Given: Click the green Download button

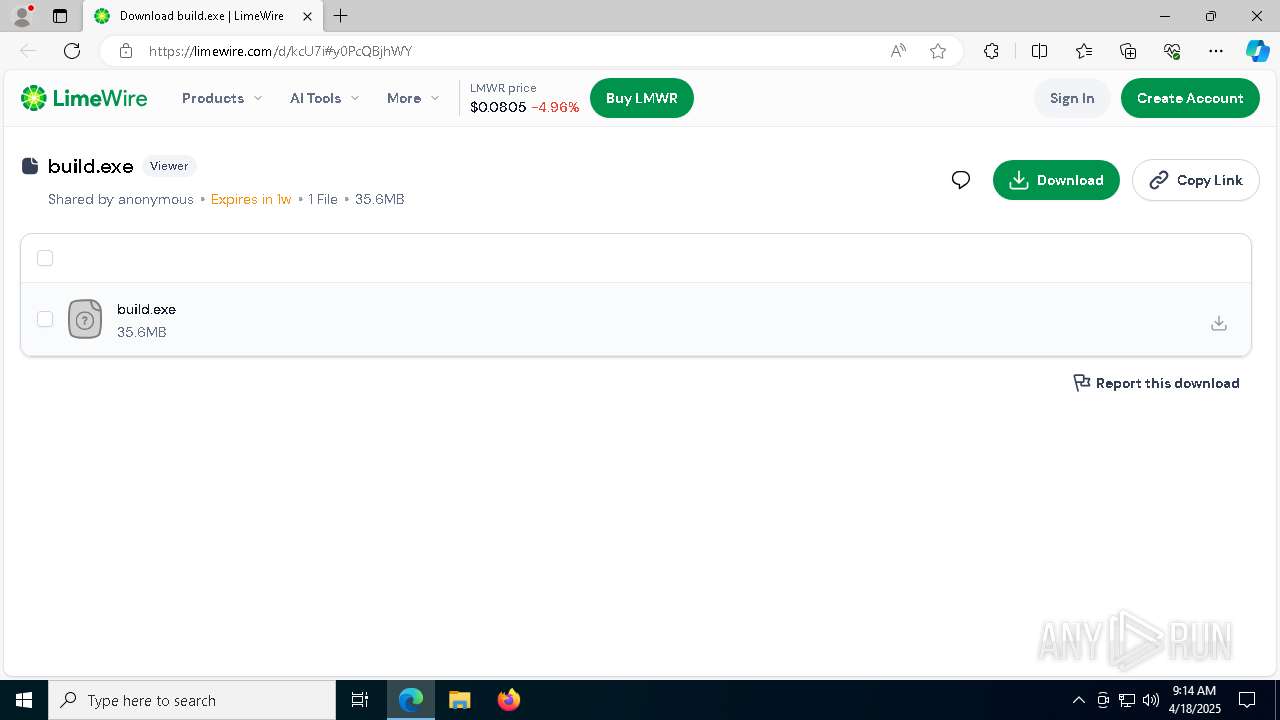Looking at the screenshot, I should pyautogui.click(x=1056, y=180).
